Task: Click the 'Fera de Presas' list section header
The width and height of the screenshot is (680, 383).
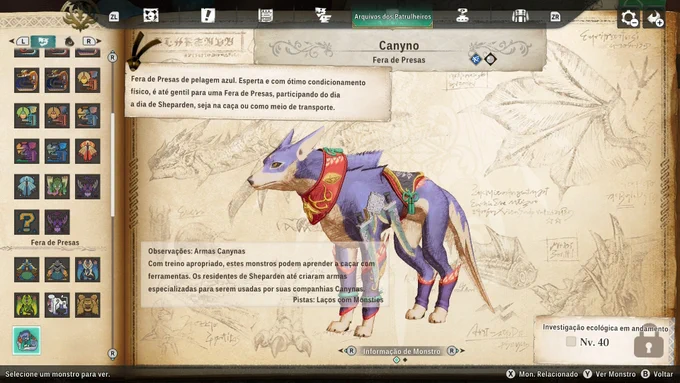Action: [x=55, y=242]
